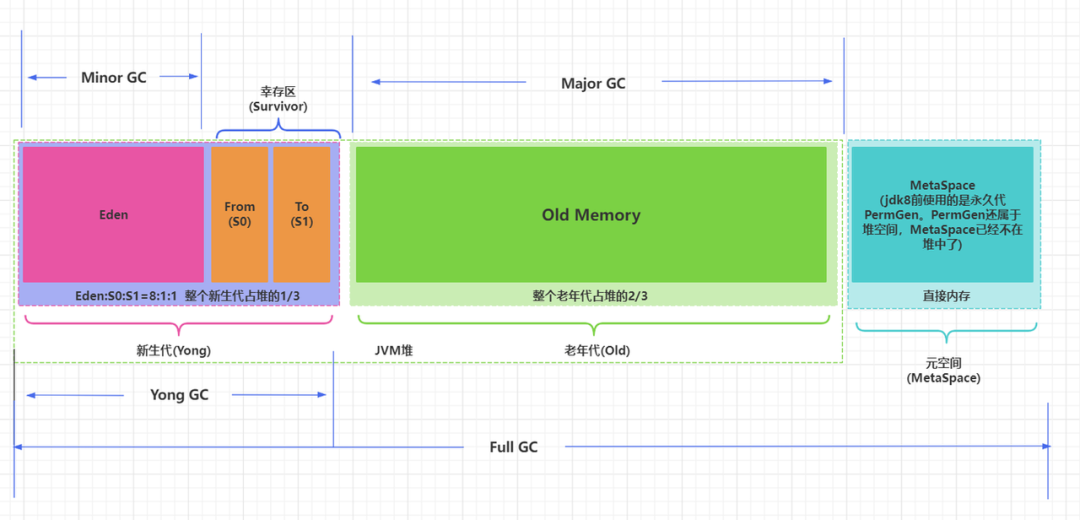1080x520 pixels.
Task: Click the Minor GC label
Action: [x=114, y=77]
